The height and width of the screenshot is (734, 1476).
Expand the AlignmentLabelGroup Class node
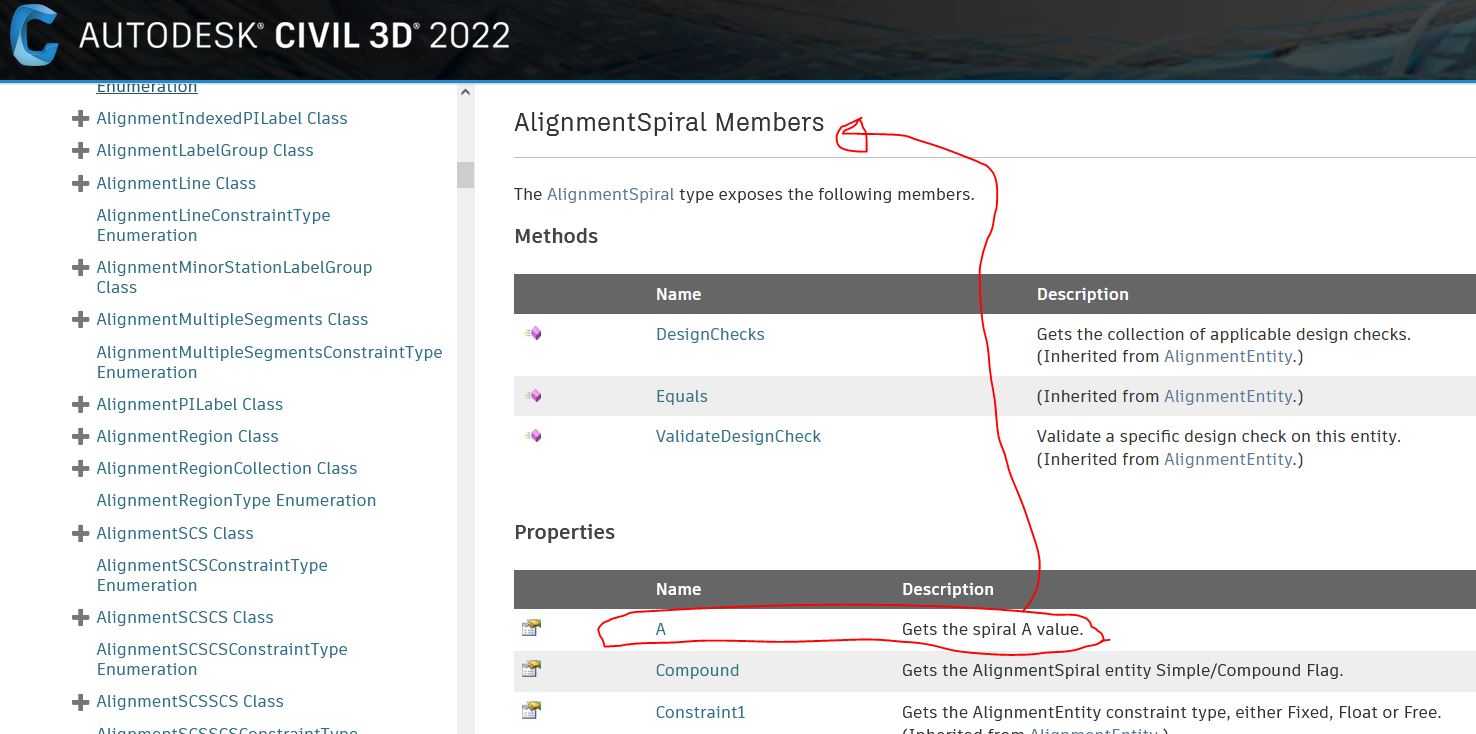pyautogui.click(x=80, y=150)
